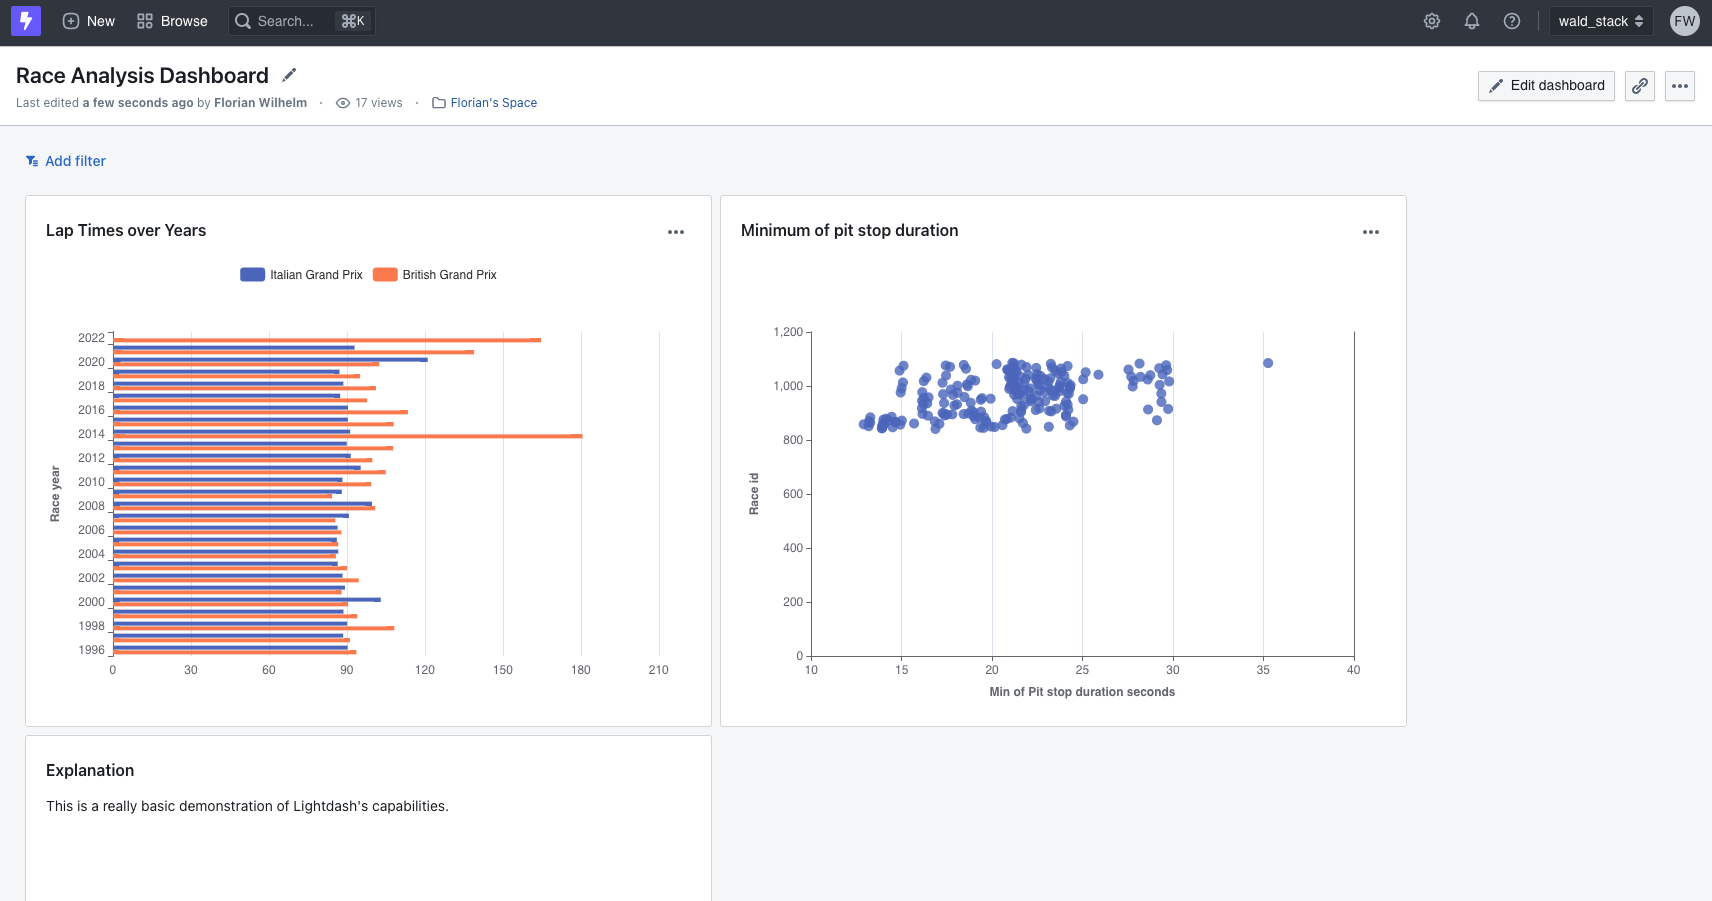Open the dashboard three-dot options menu
This screenshot has width=1712, height=901.
(x=1680, y=86)
